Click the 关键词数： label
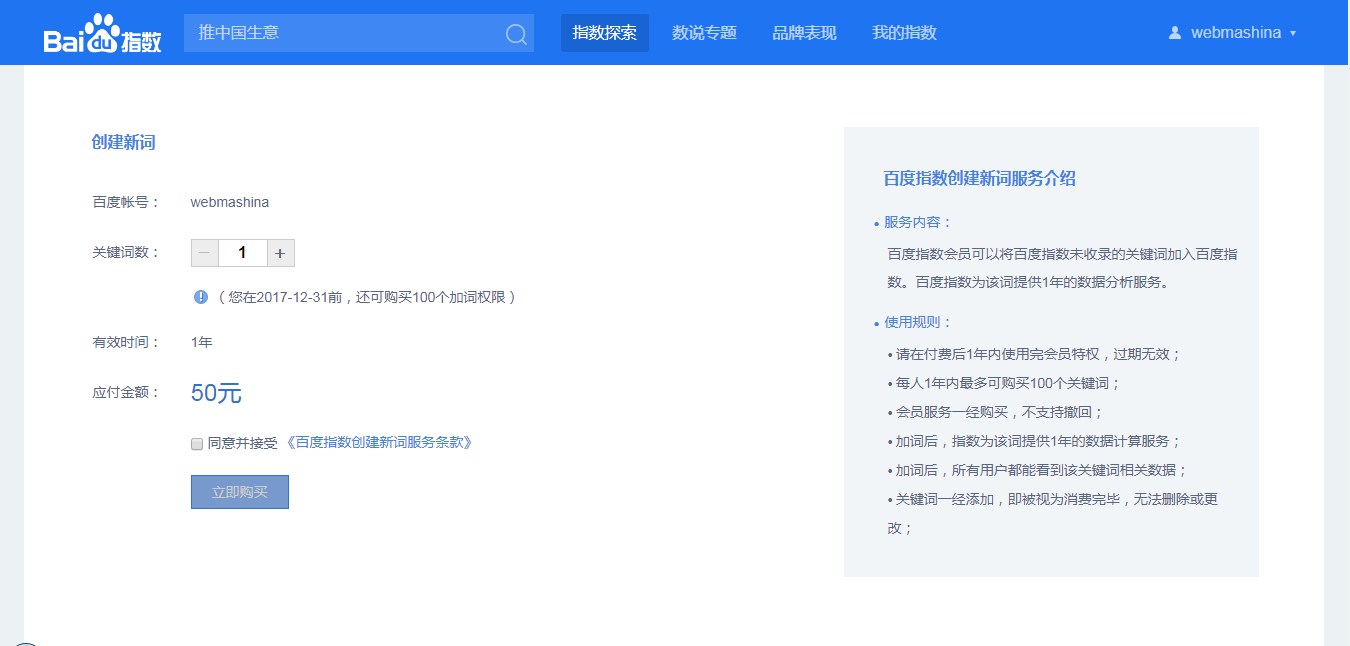The width and height of the screenshot is (1350, 646). pyautogui.click(x=126, y=252)
